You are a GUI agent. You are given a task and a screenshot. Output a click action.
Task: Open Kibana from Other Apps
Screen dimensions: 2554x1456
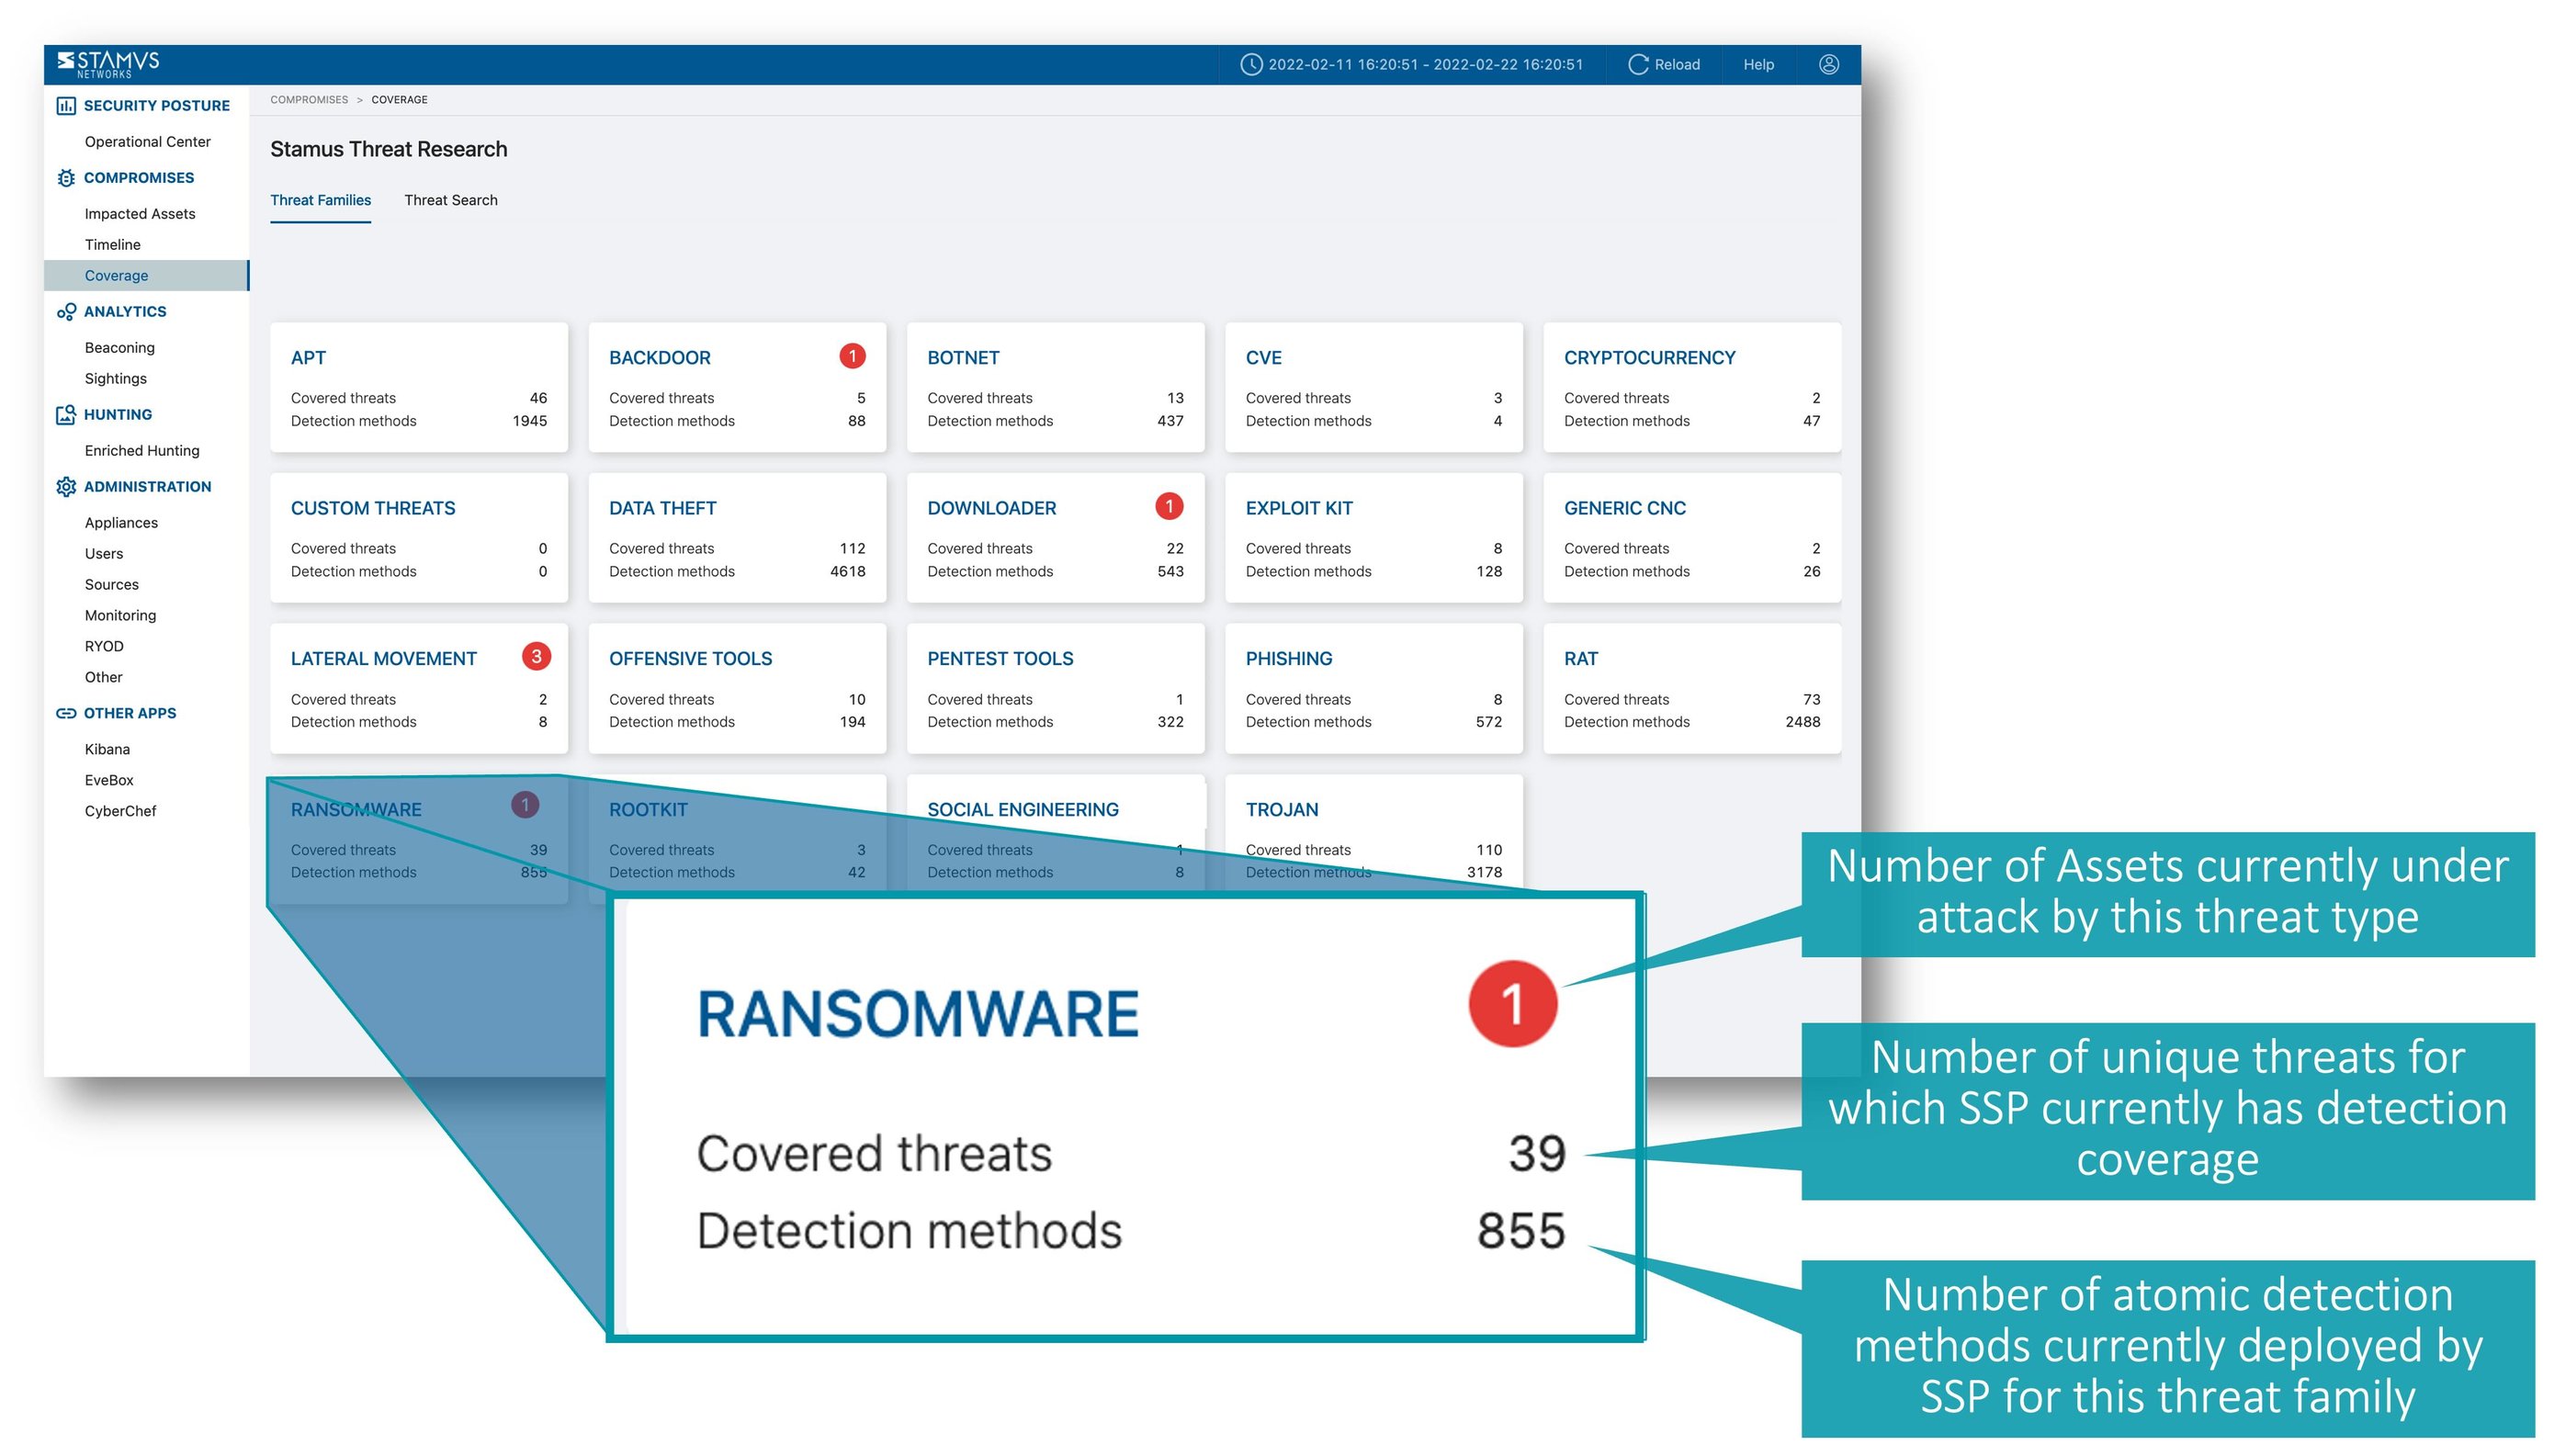click(x=107, y=748)
